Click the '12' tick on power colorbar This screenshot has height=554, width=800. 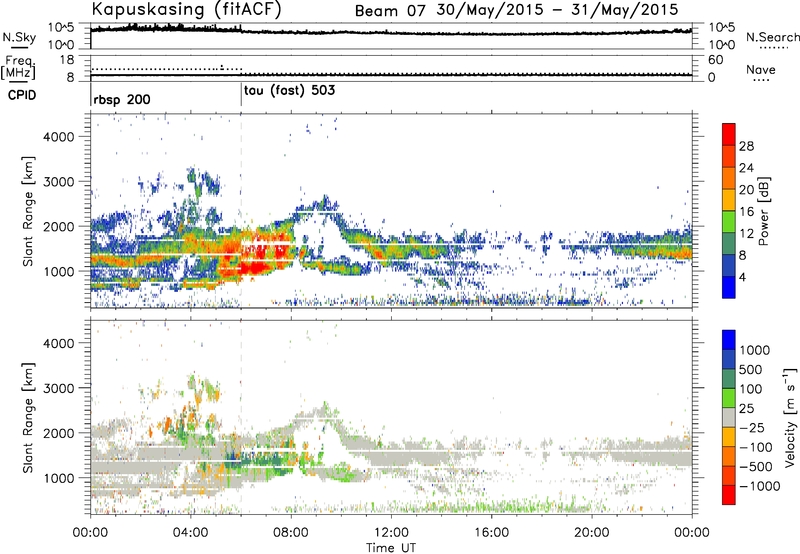pos(746,234)
